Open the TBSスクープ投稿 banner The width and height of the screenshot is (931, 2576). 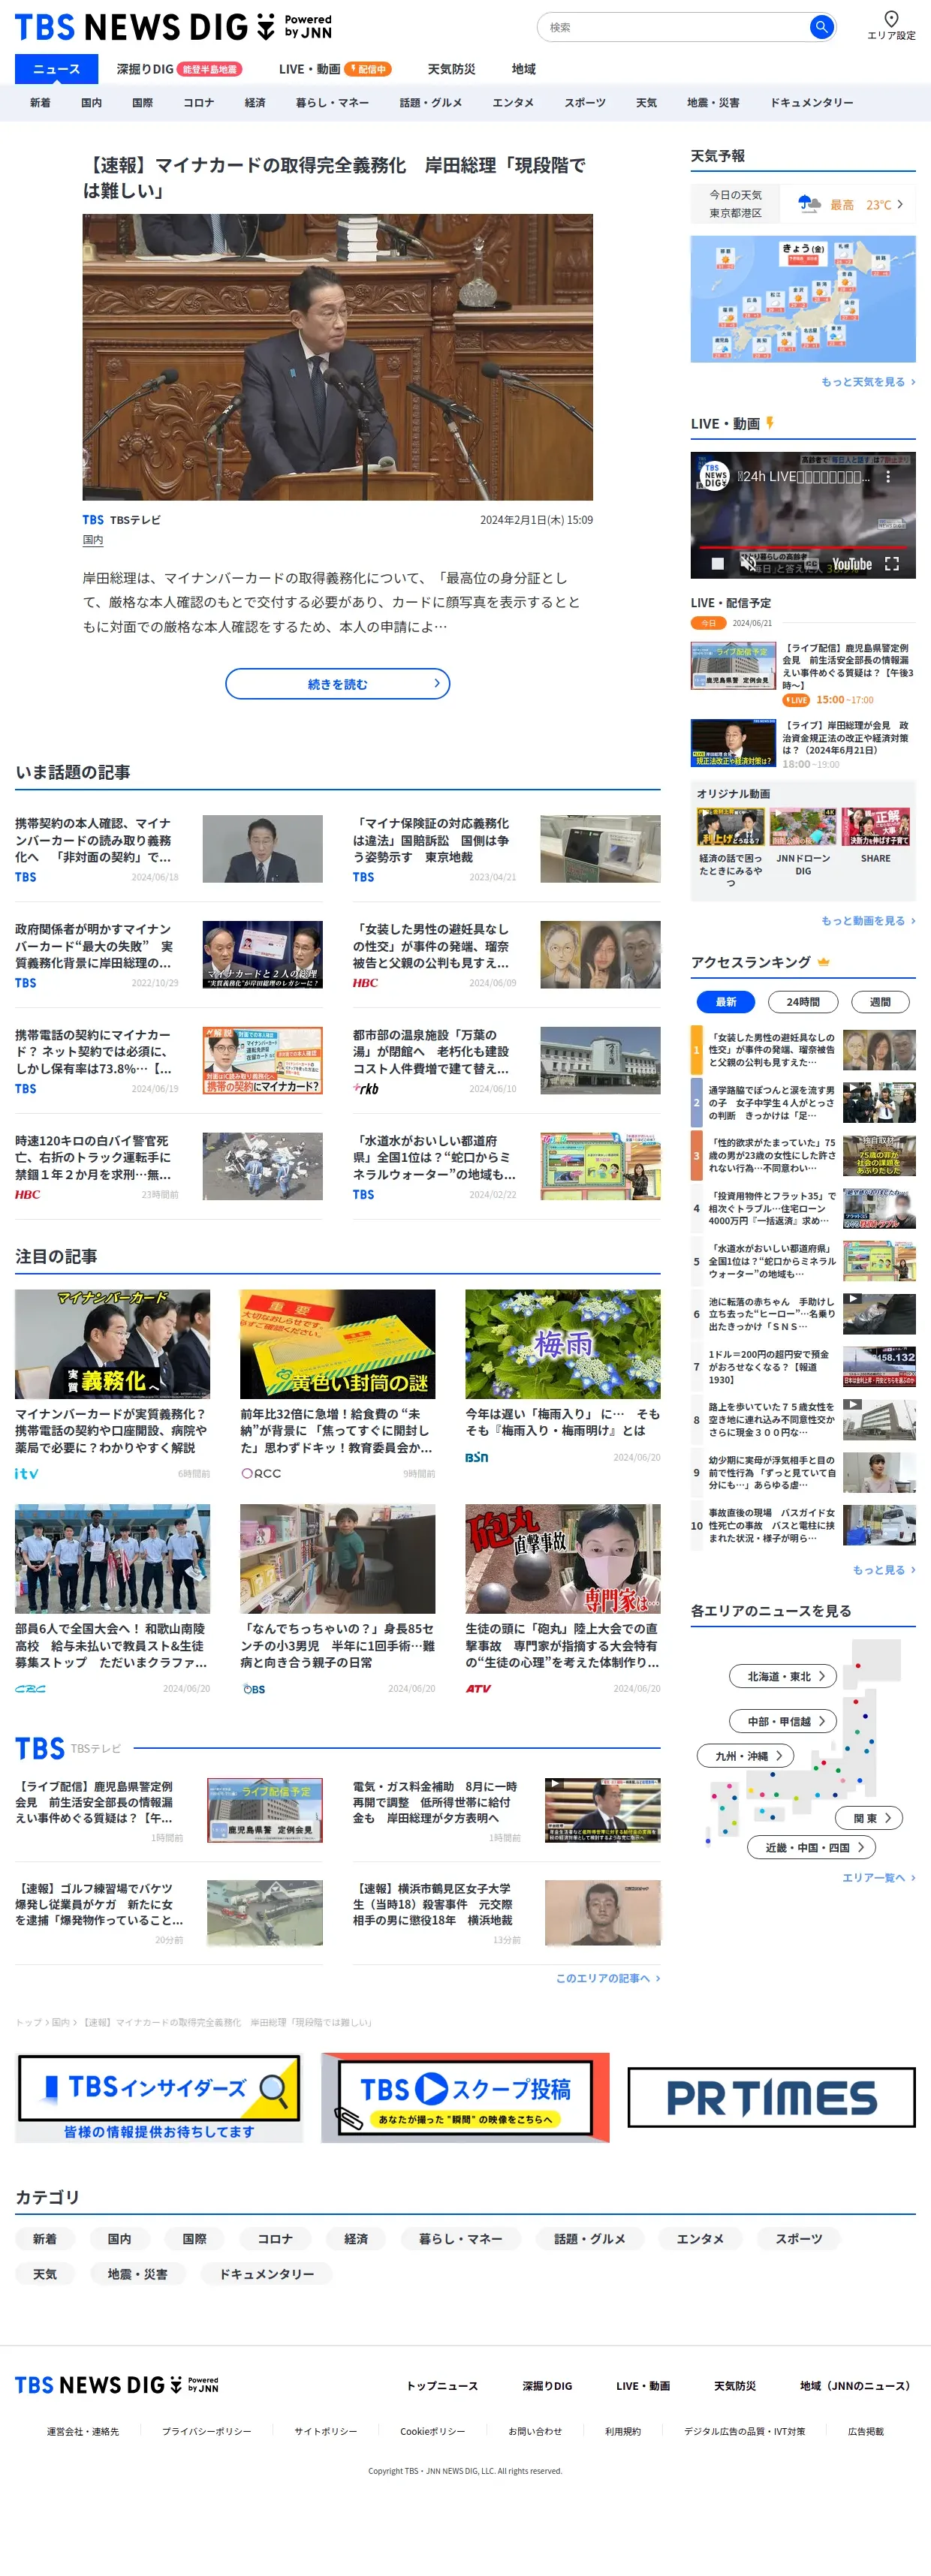tap(465, 2097)
